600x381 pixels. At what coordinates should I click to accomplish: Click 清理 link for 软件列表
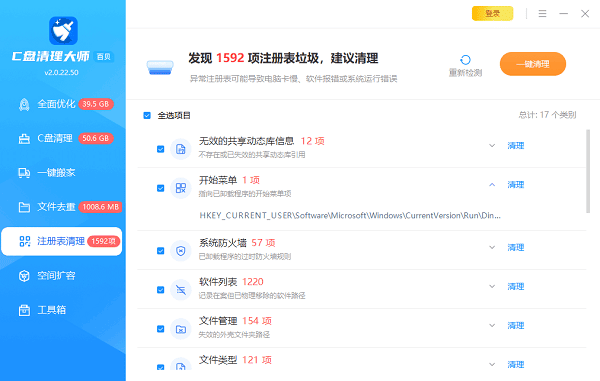pyautogui.click(x=516, y=287)
